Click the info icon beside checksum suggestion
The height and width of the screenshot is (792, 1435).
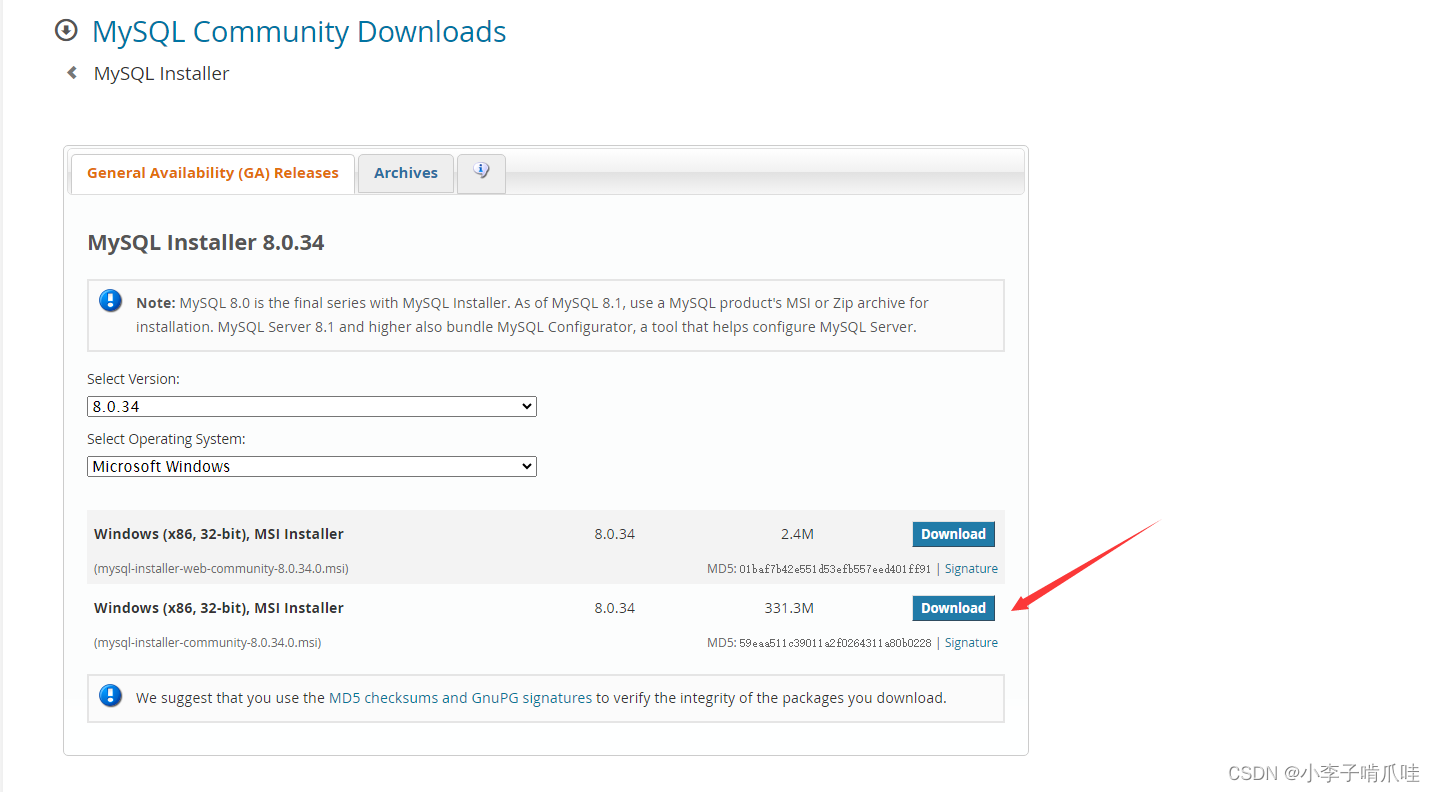click(111, 696)
